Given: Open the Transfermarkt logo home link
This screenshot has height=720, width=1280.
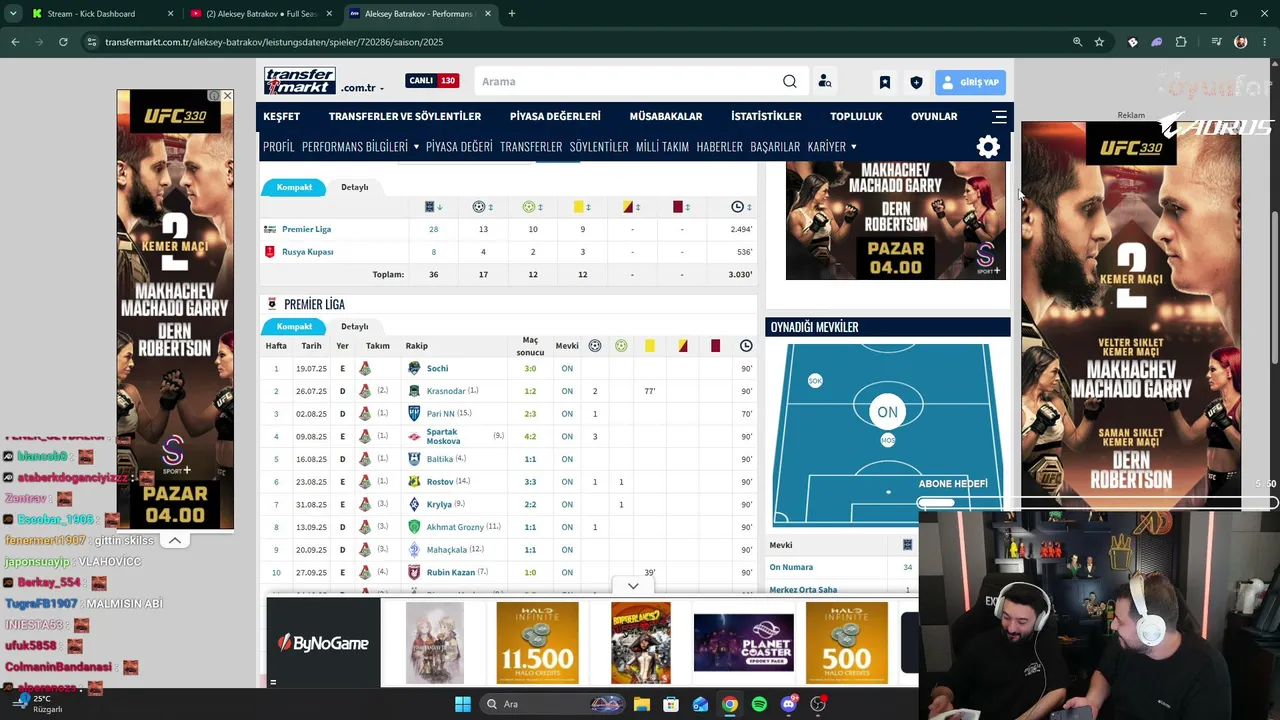Looking at the screenshot, I should (x=299, y=81).
